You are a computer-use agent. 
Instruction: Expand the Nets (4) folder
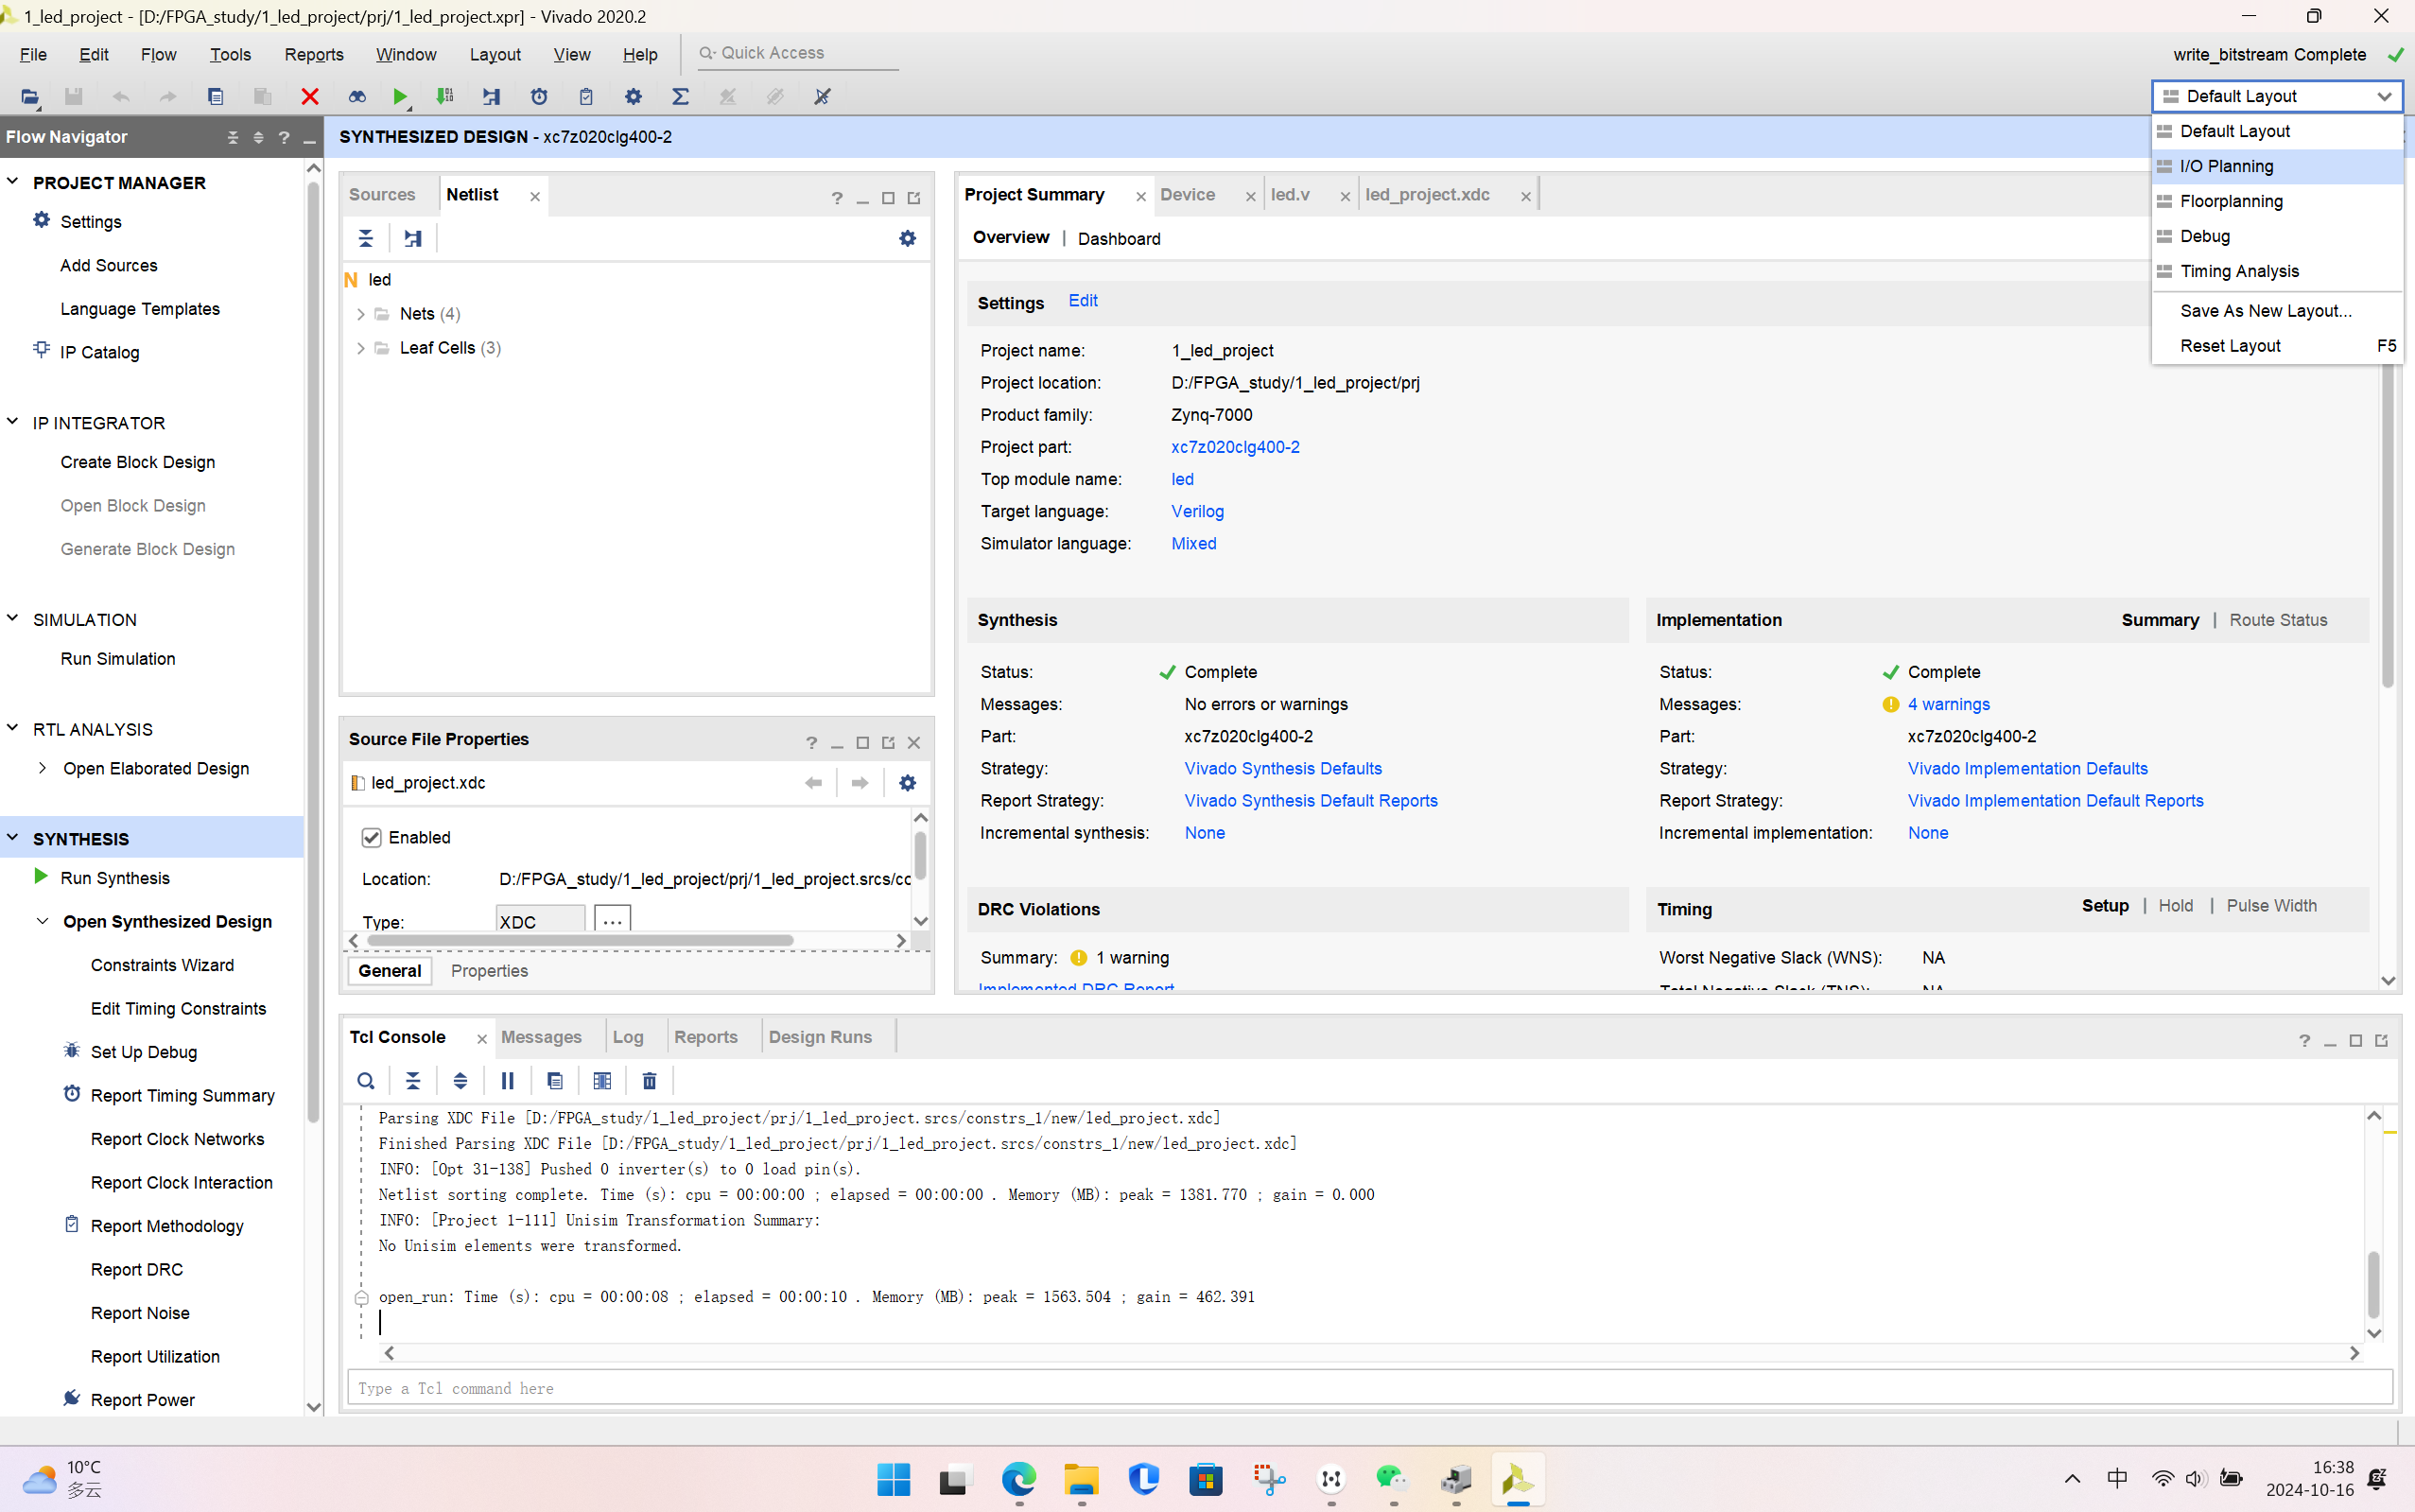(361, 314)
